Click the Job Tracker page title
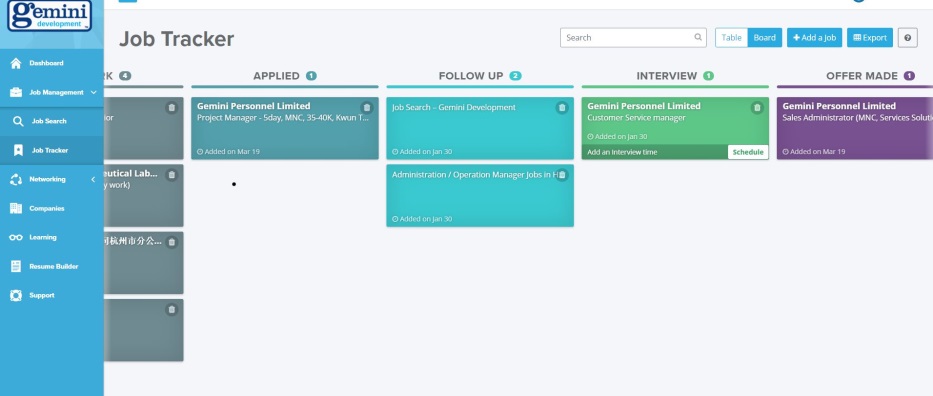Screen dimensions: 933x396 176,39
